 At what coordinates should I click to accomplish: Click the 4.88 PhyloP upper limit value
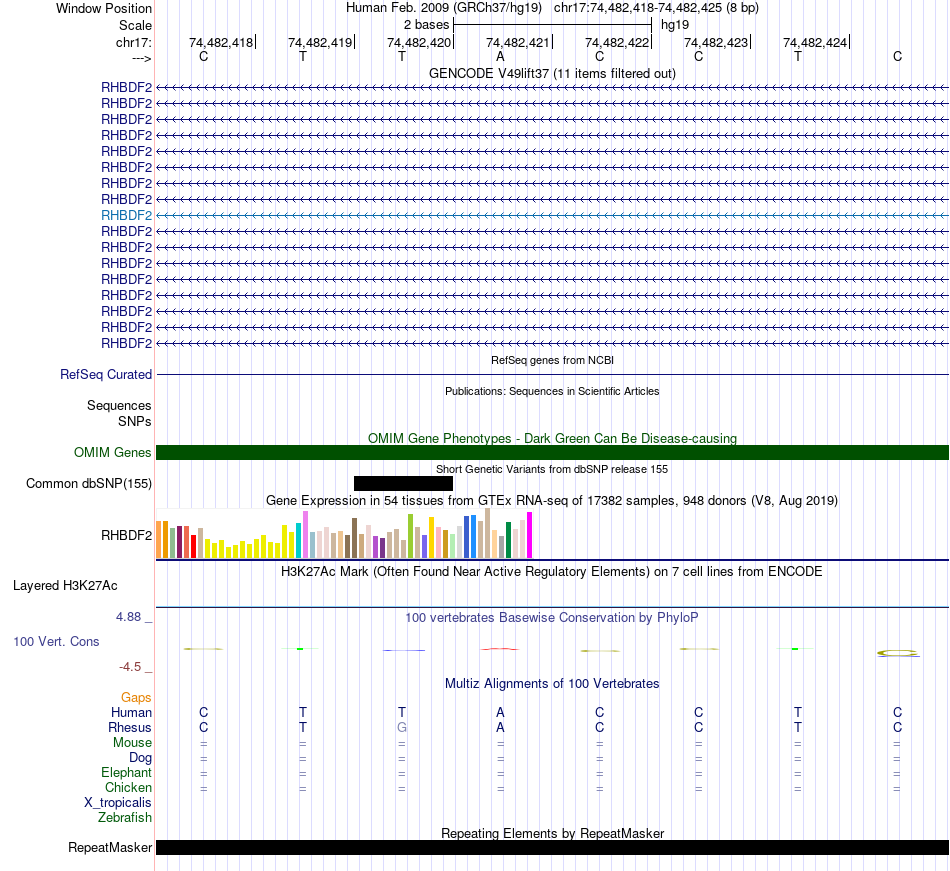pyautogui.click(x=128, y=617)
